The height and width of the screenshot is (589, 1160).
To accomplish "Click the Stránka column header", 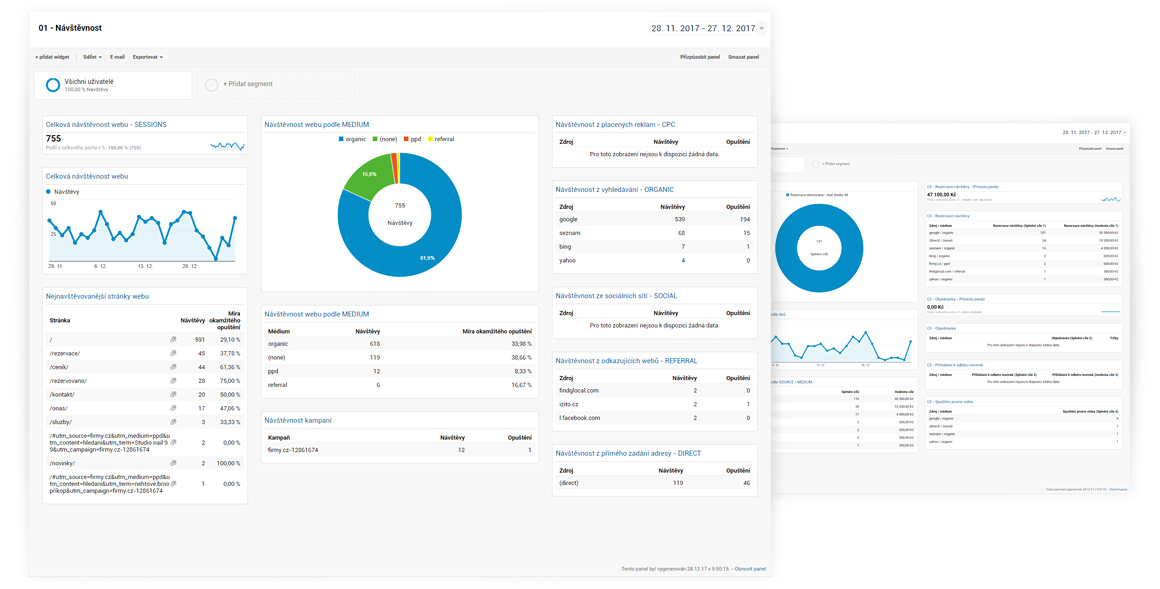I will 60,320.
